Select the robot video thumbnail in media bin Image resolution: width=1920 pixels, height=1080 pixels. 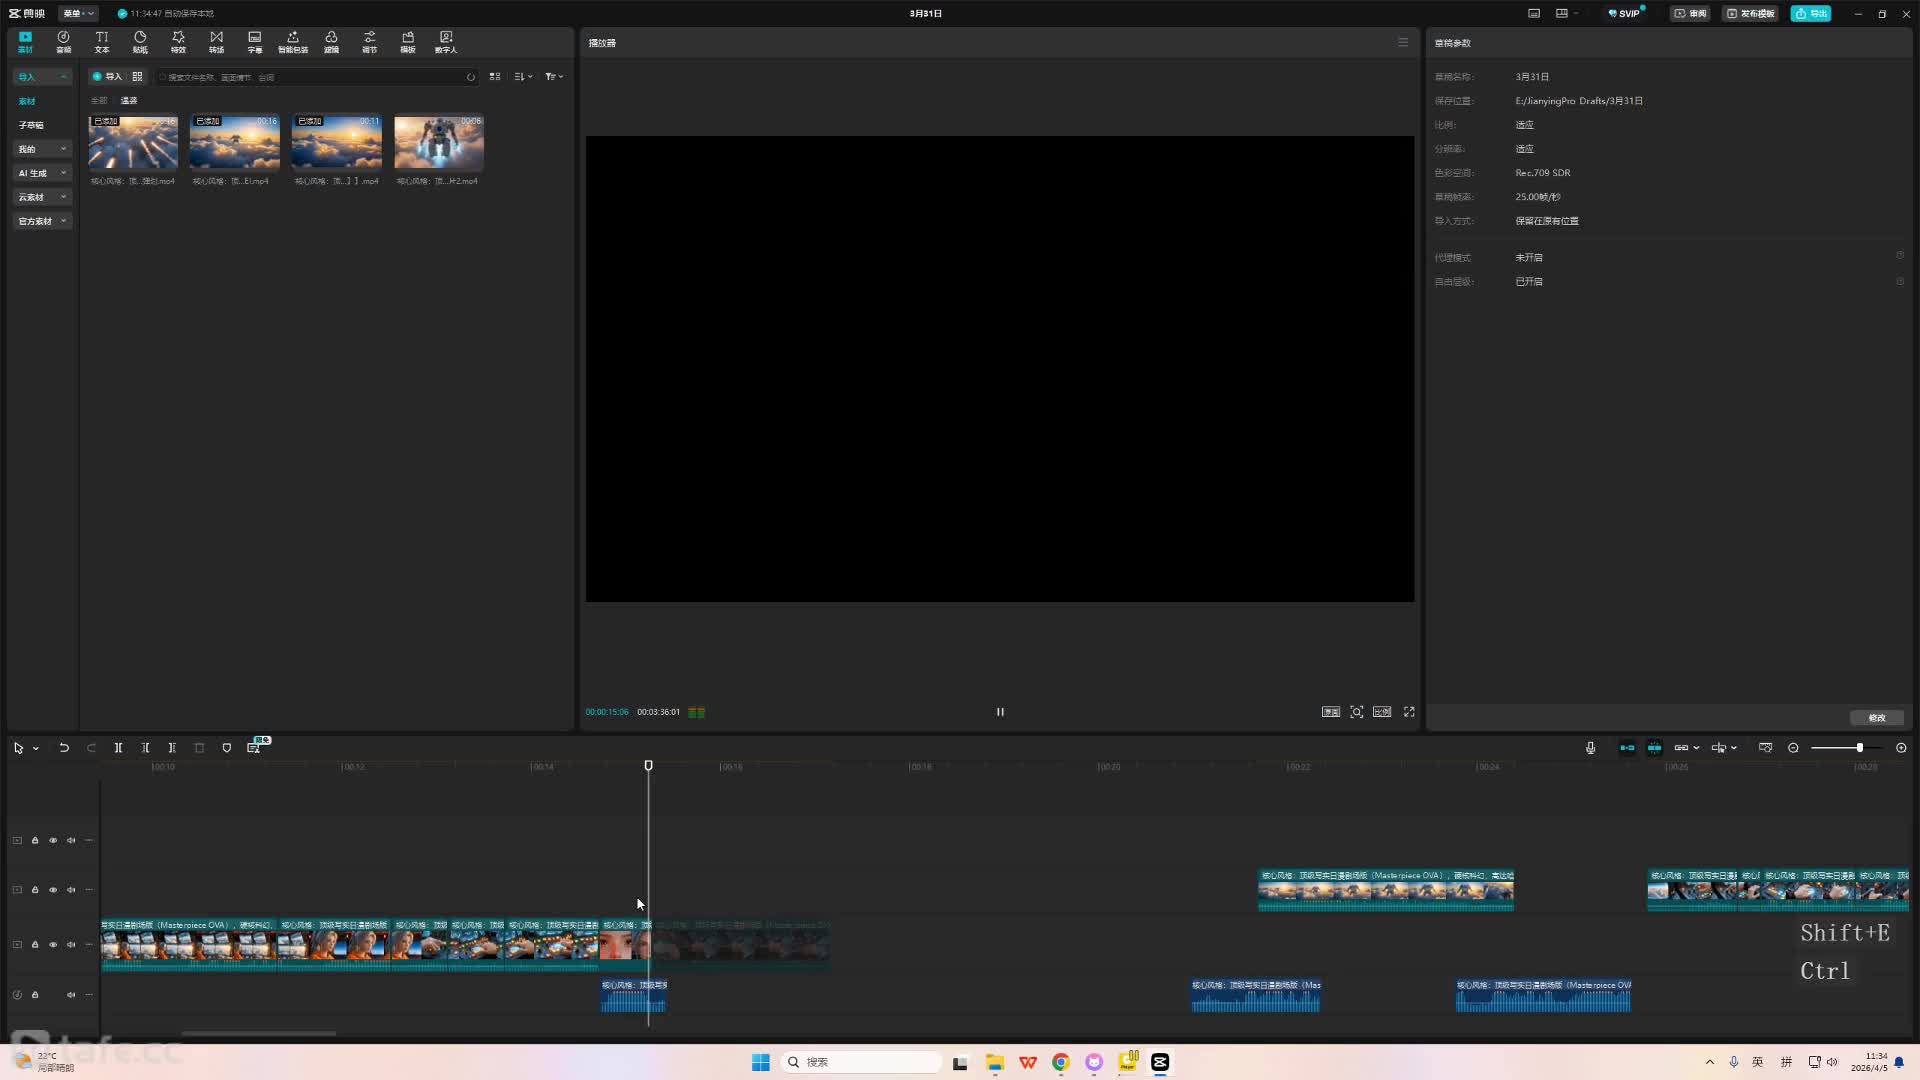438,143
